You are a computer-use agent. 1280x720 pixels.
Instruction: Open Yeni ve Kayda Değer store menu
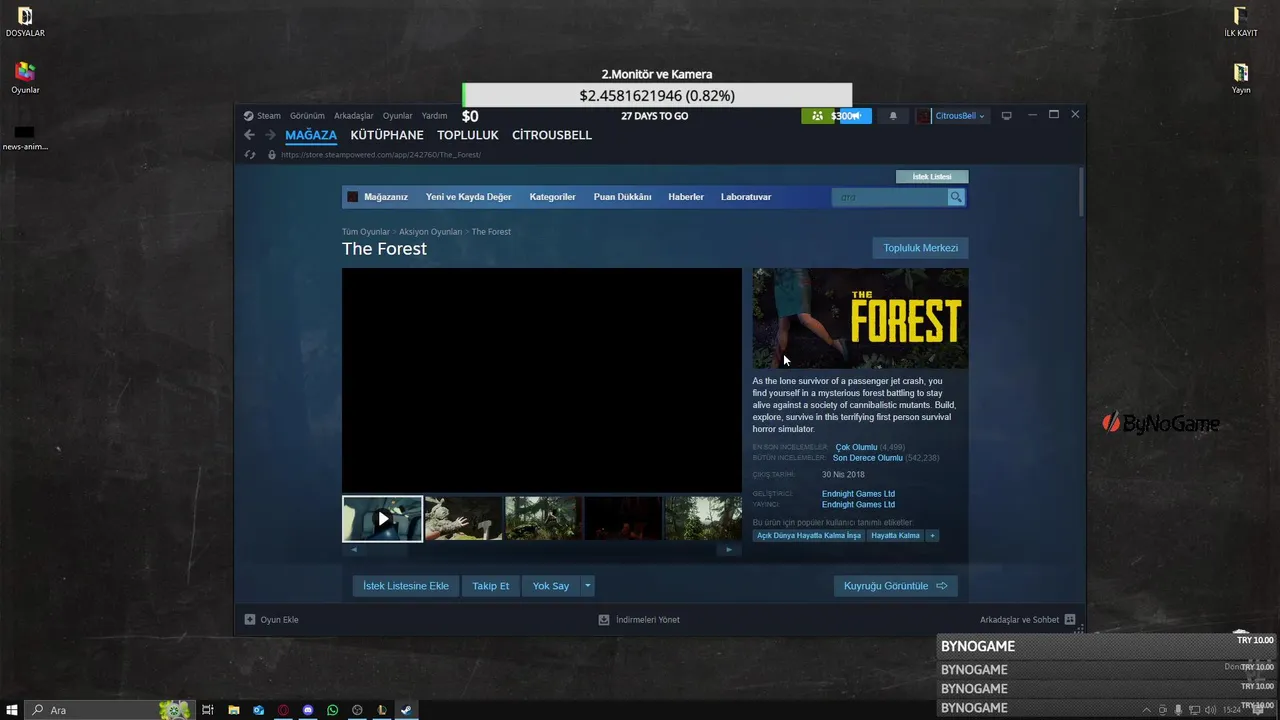(468, 197)
